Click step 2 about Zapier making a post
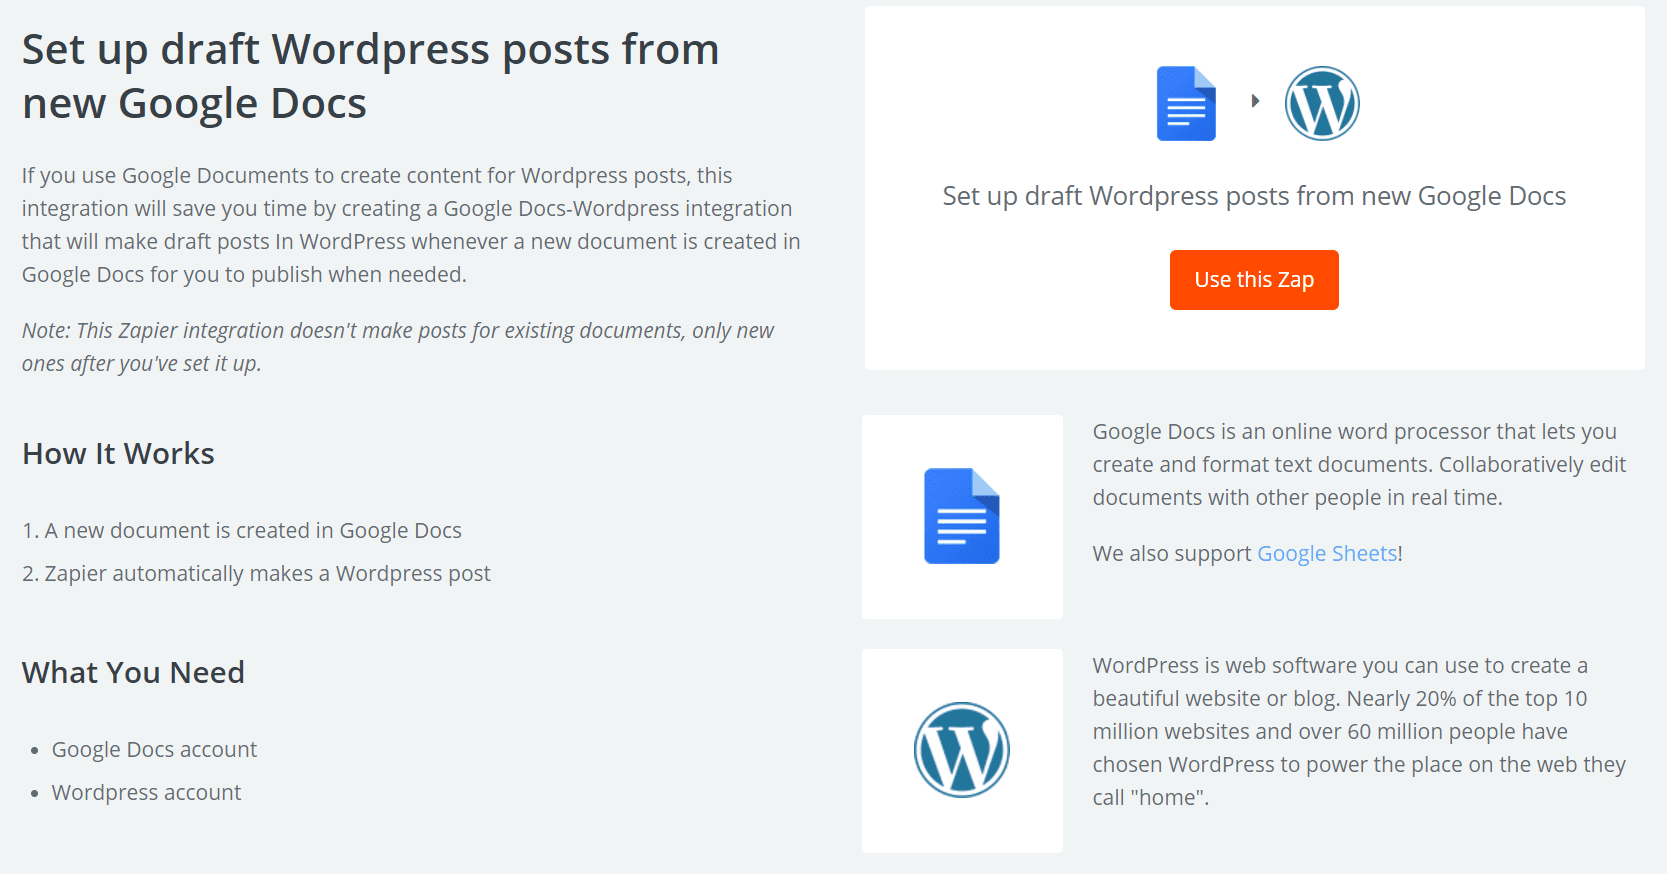 pos(256,574)
